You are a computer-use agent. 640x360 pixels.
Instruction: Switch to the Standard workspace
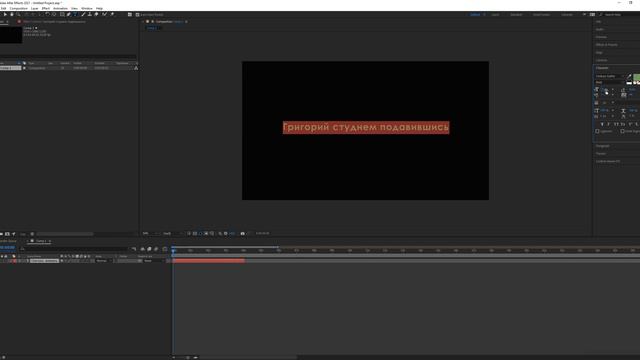(516, 15)
